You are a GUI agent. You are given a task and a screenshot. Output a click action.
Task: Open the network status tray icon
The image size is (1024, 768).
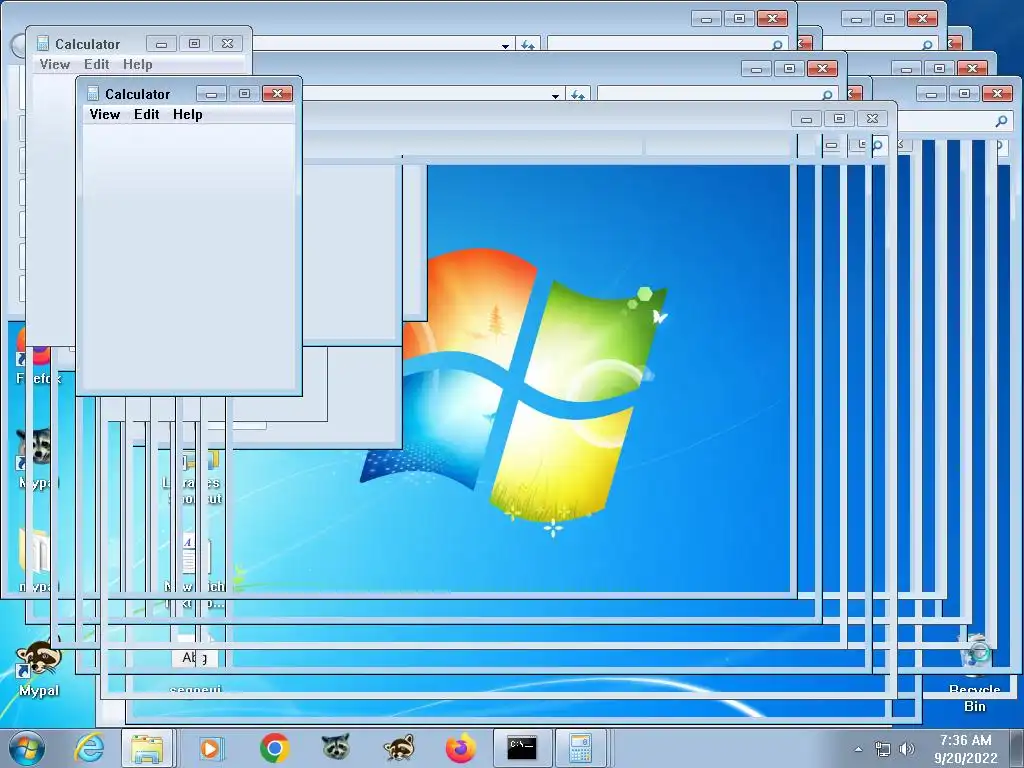882,749
